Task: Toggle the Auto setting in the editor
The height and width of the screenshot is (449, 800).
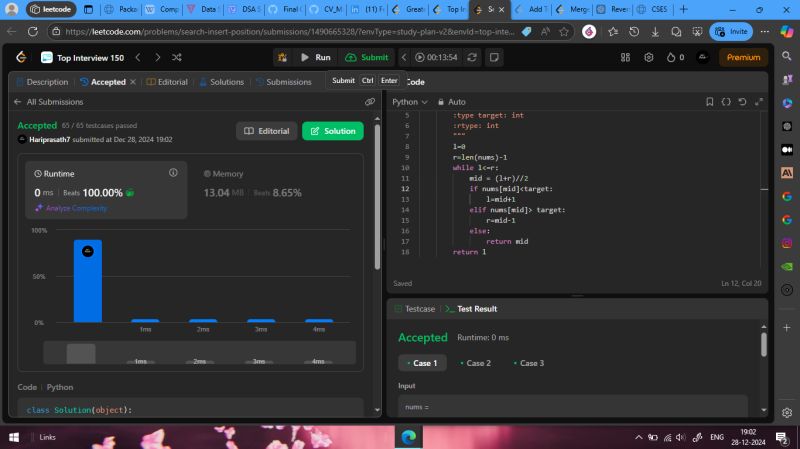Action: tap(452, 102)
